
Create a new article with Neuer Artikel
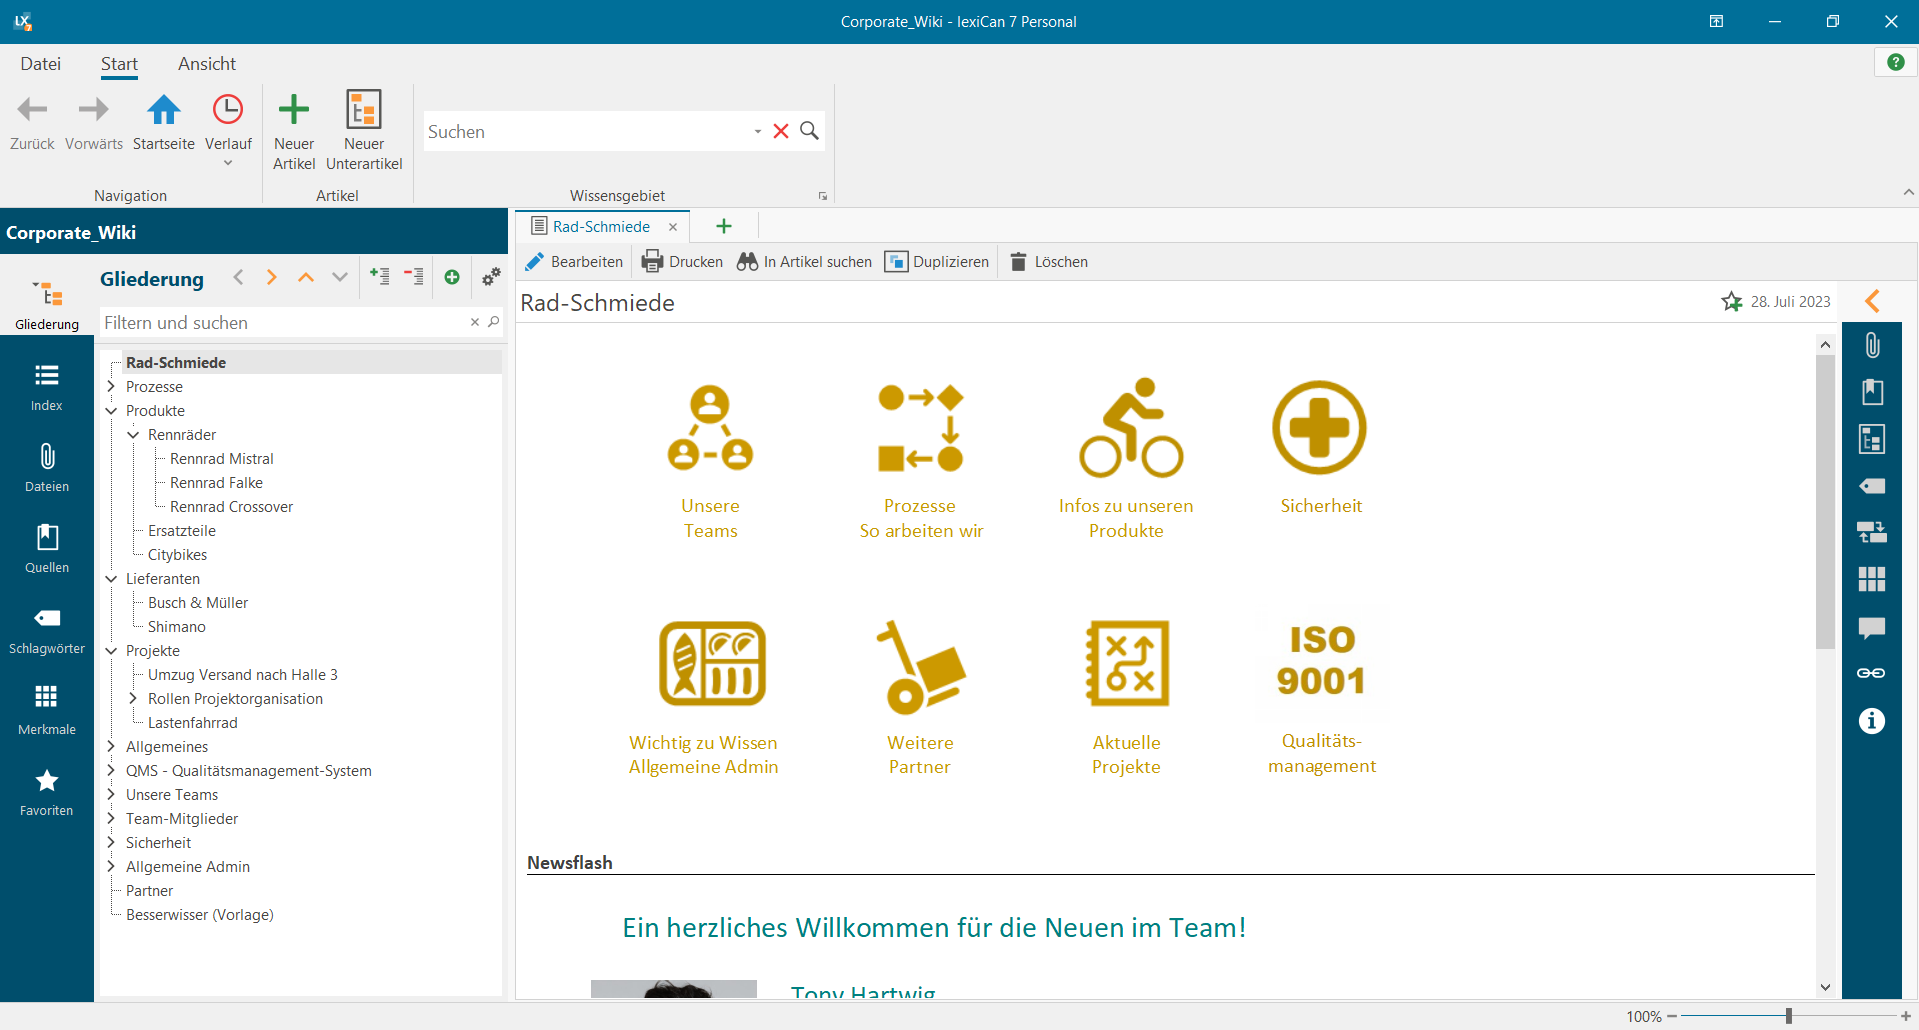coord(293,110)
